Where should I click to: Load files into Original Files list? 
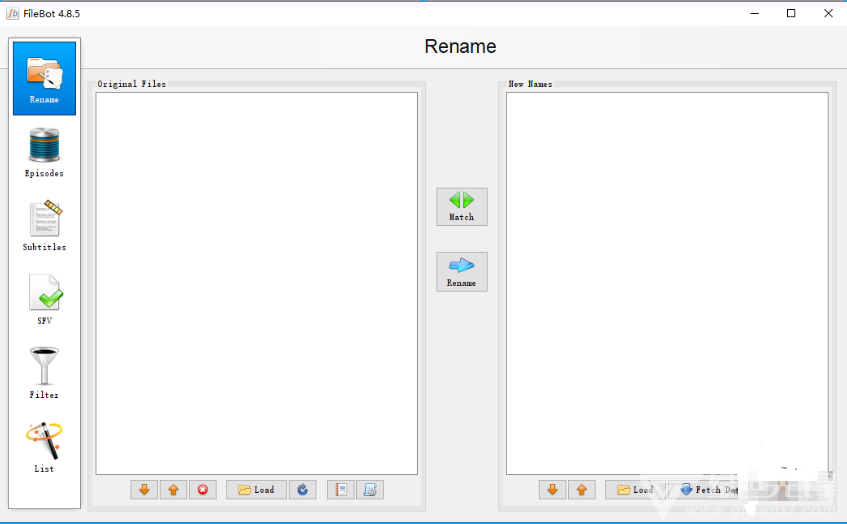tap(256, 490)
